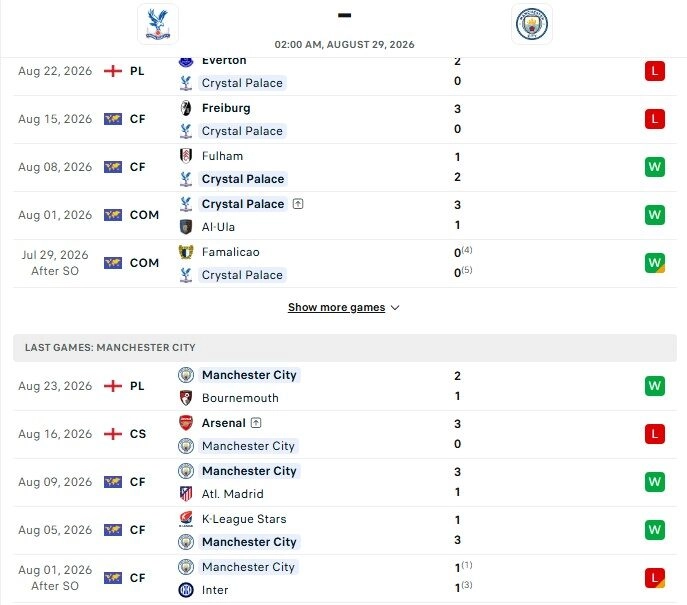Open Everton vs Crystal Palace loss badge
687x605 pixels.
[655, 71]
